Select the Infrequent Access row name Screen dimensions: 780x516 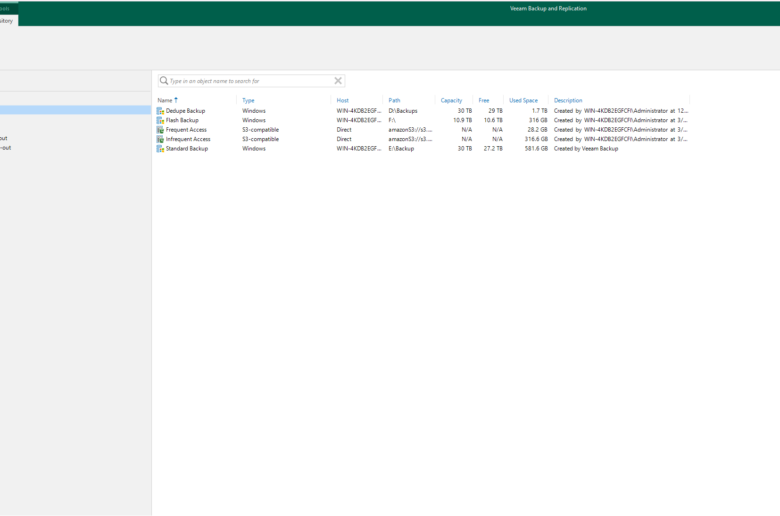(188, 139)
